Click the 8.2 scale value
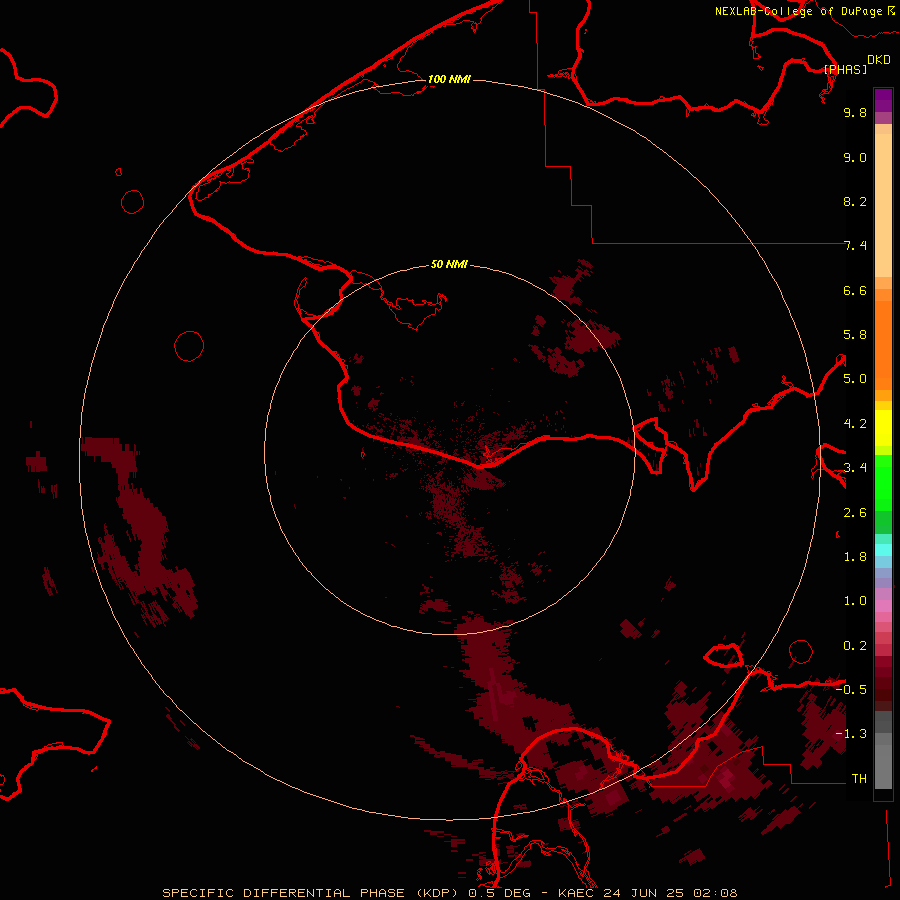Image resolution: width=900 pixels, height=900 pixels. pos(855,201)
